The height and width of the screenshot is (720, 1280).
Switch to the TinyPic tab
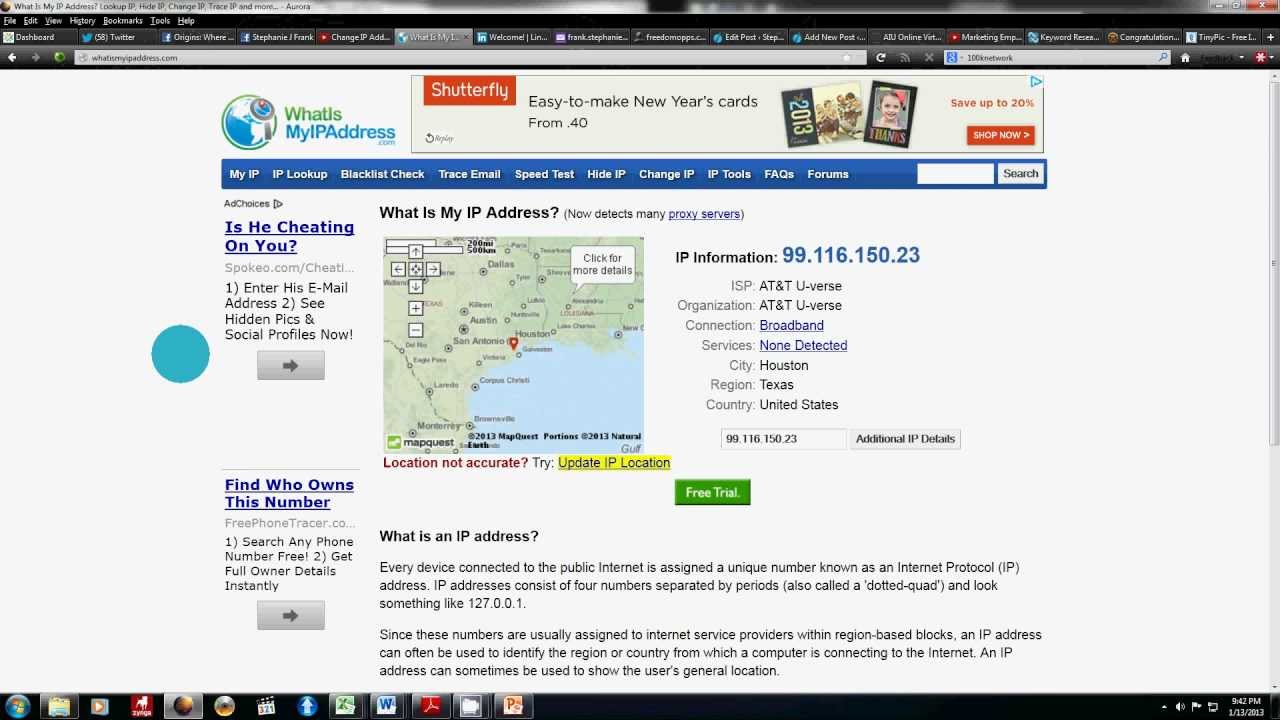(x=1221, y=37)
